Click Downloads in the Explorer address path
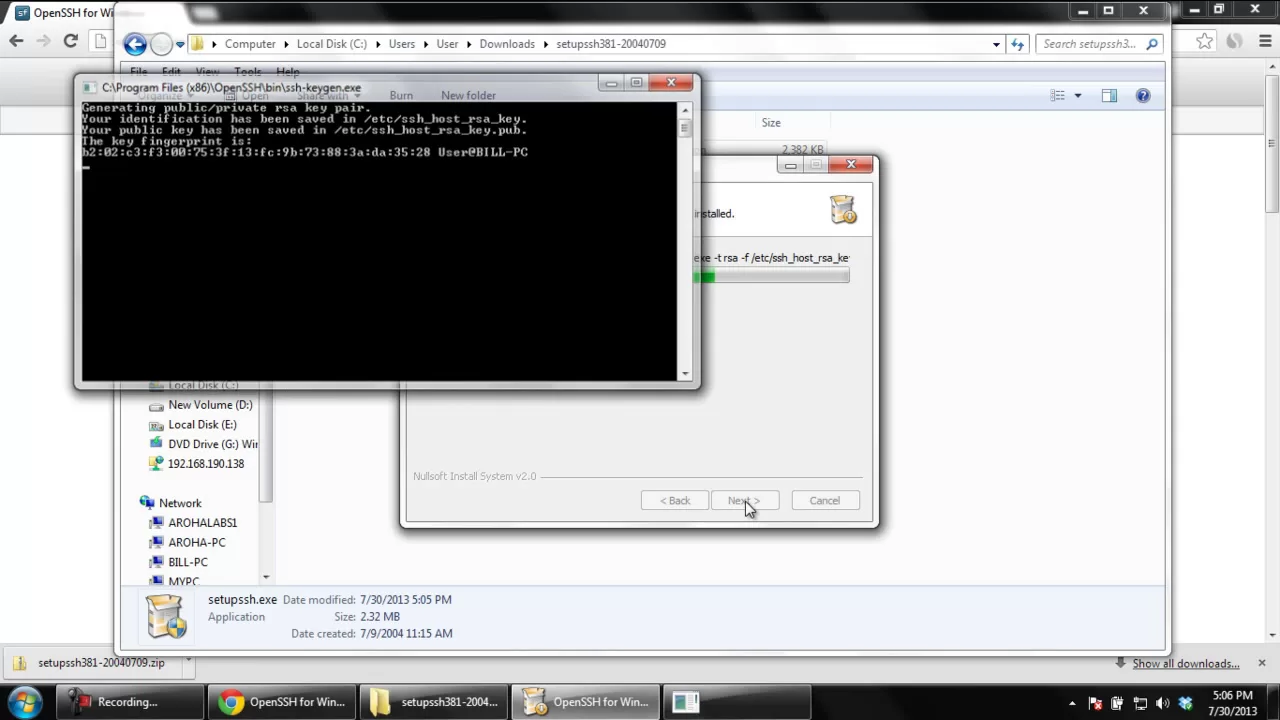Viewport: 1280px width, 720px height. tap(507, 44)
